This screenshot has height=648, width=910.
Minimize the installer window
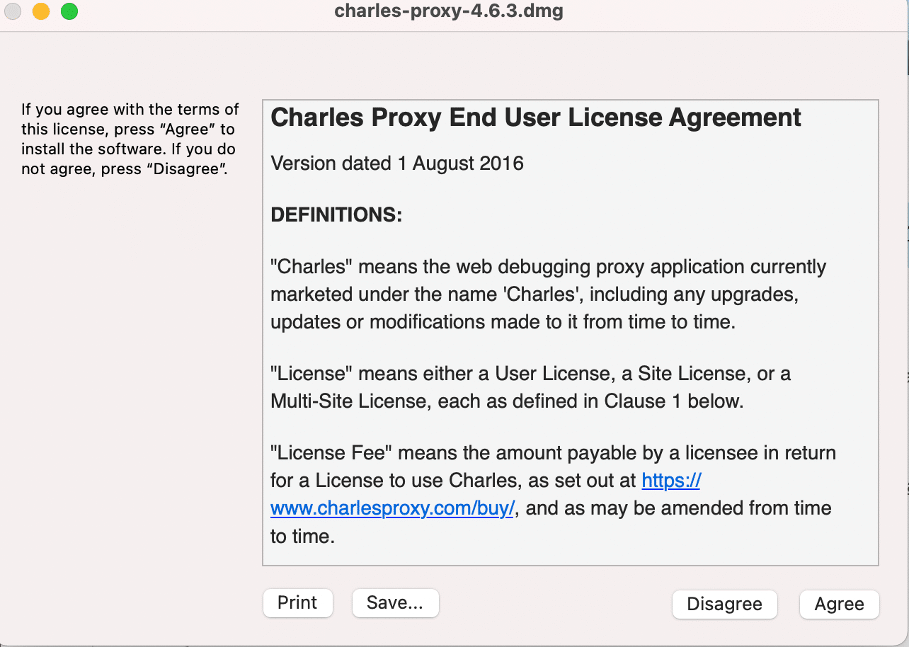coord(40,12)
